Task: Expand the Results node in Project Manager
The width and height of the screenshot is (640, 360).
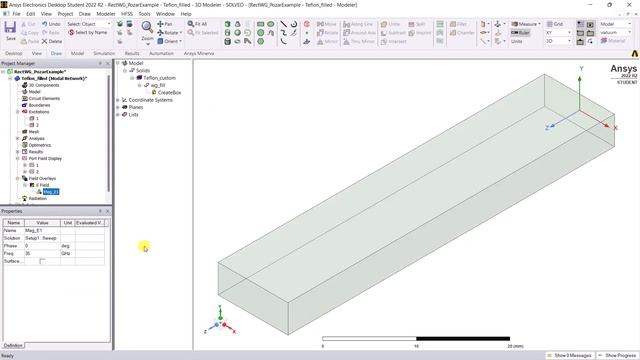Action: [18, 152]
